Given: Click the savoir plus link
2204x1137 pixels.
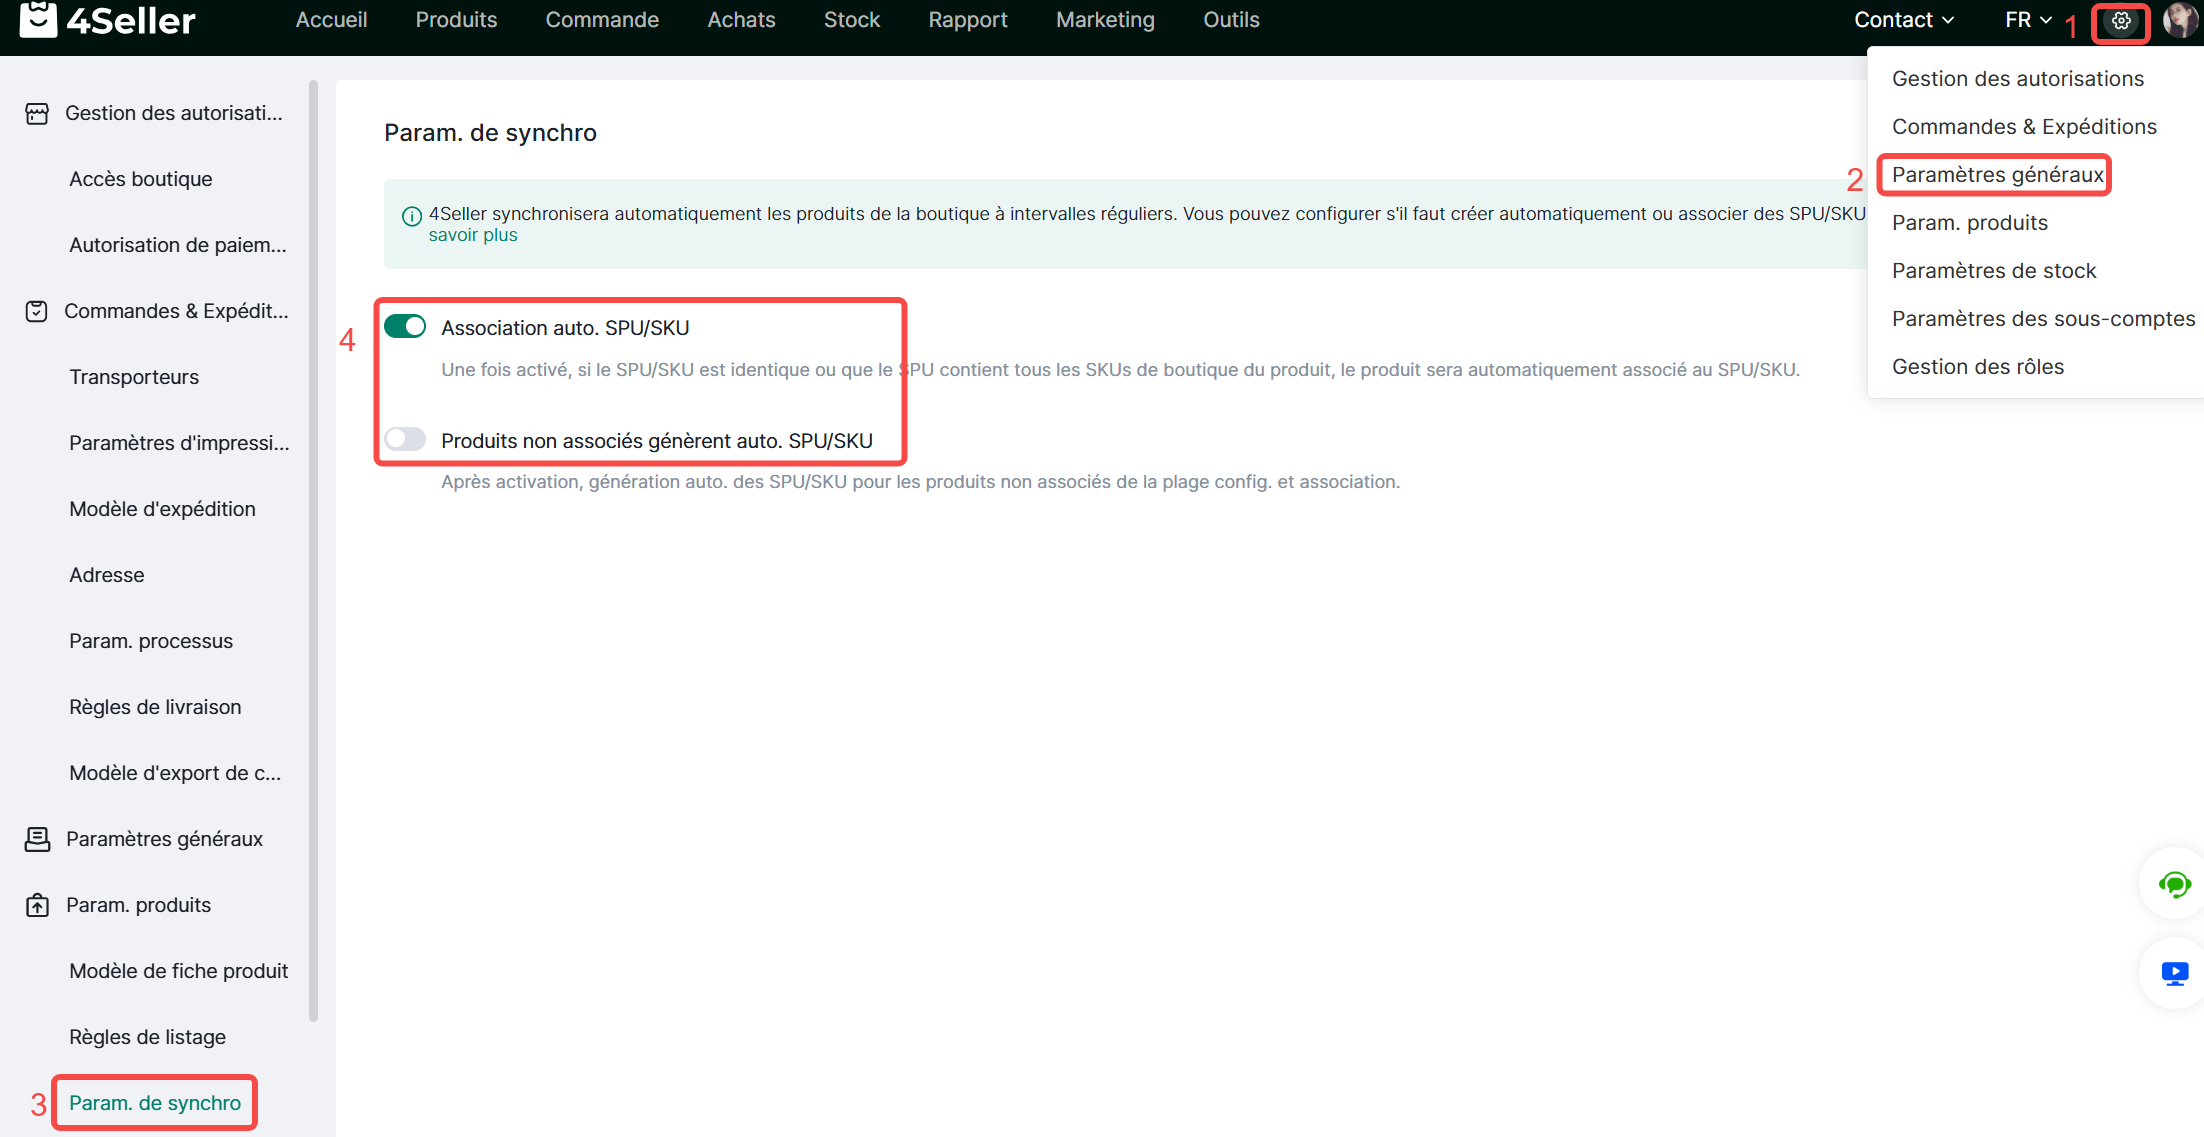Looking at the screenshot, I should point(473,235).
